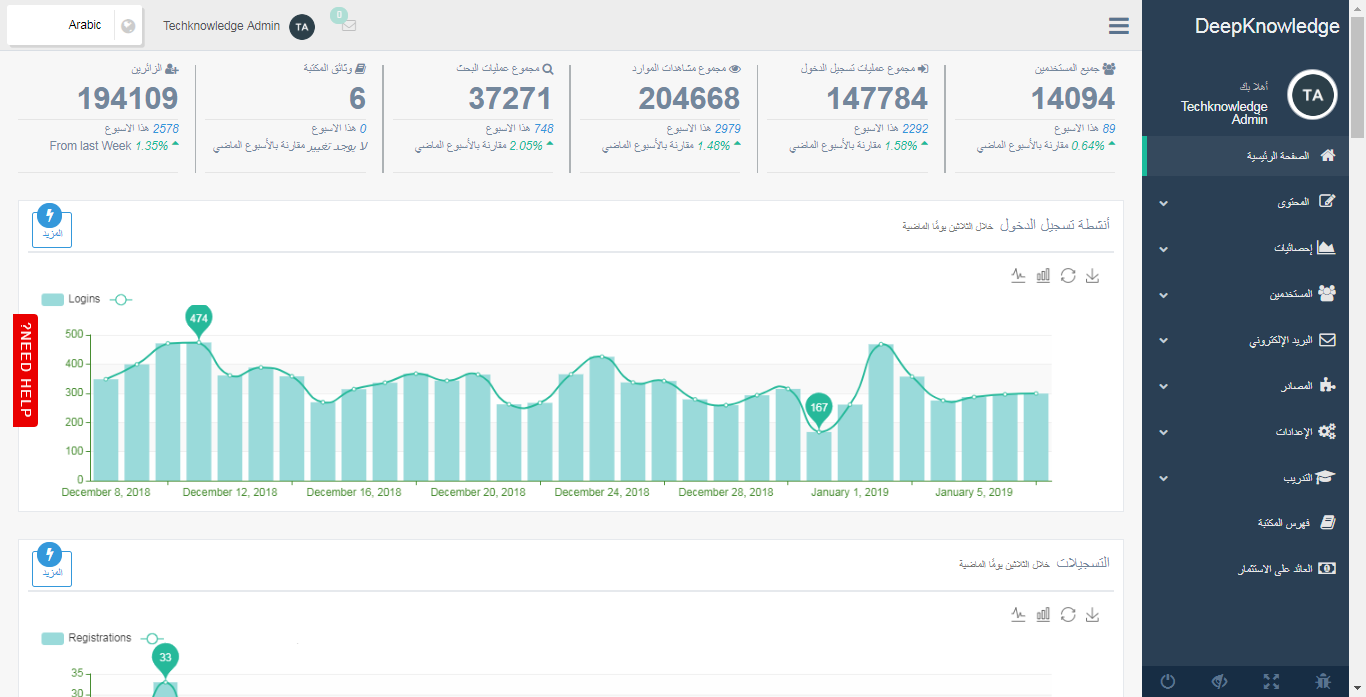Toggle the Logins bar series legend

[71, 299]
